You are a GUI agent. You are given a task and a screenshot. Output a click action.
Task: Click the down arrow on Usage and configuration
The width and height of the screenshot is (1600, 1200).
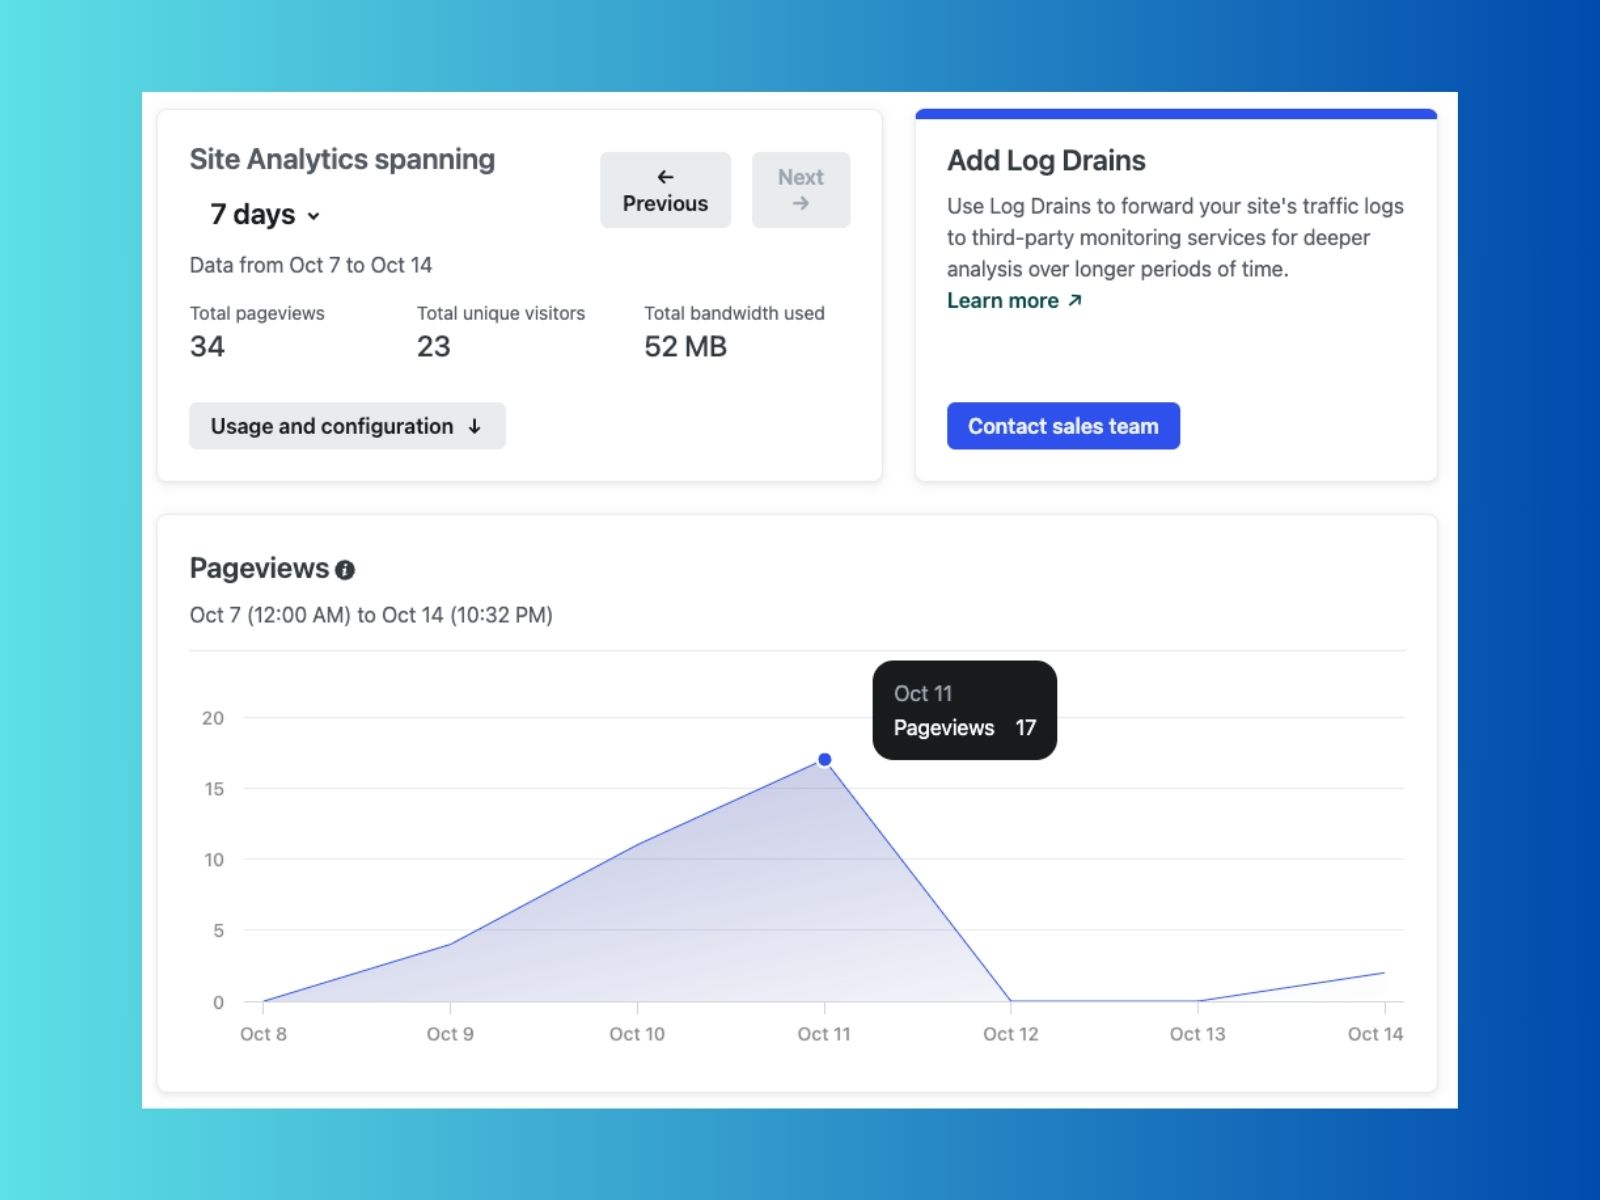(475, 425)
